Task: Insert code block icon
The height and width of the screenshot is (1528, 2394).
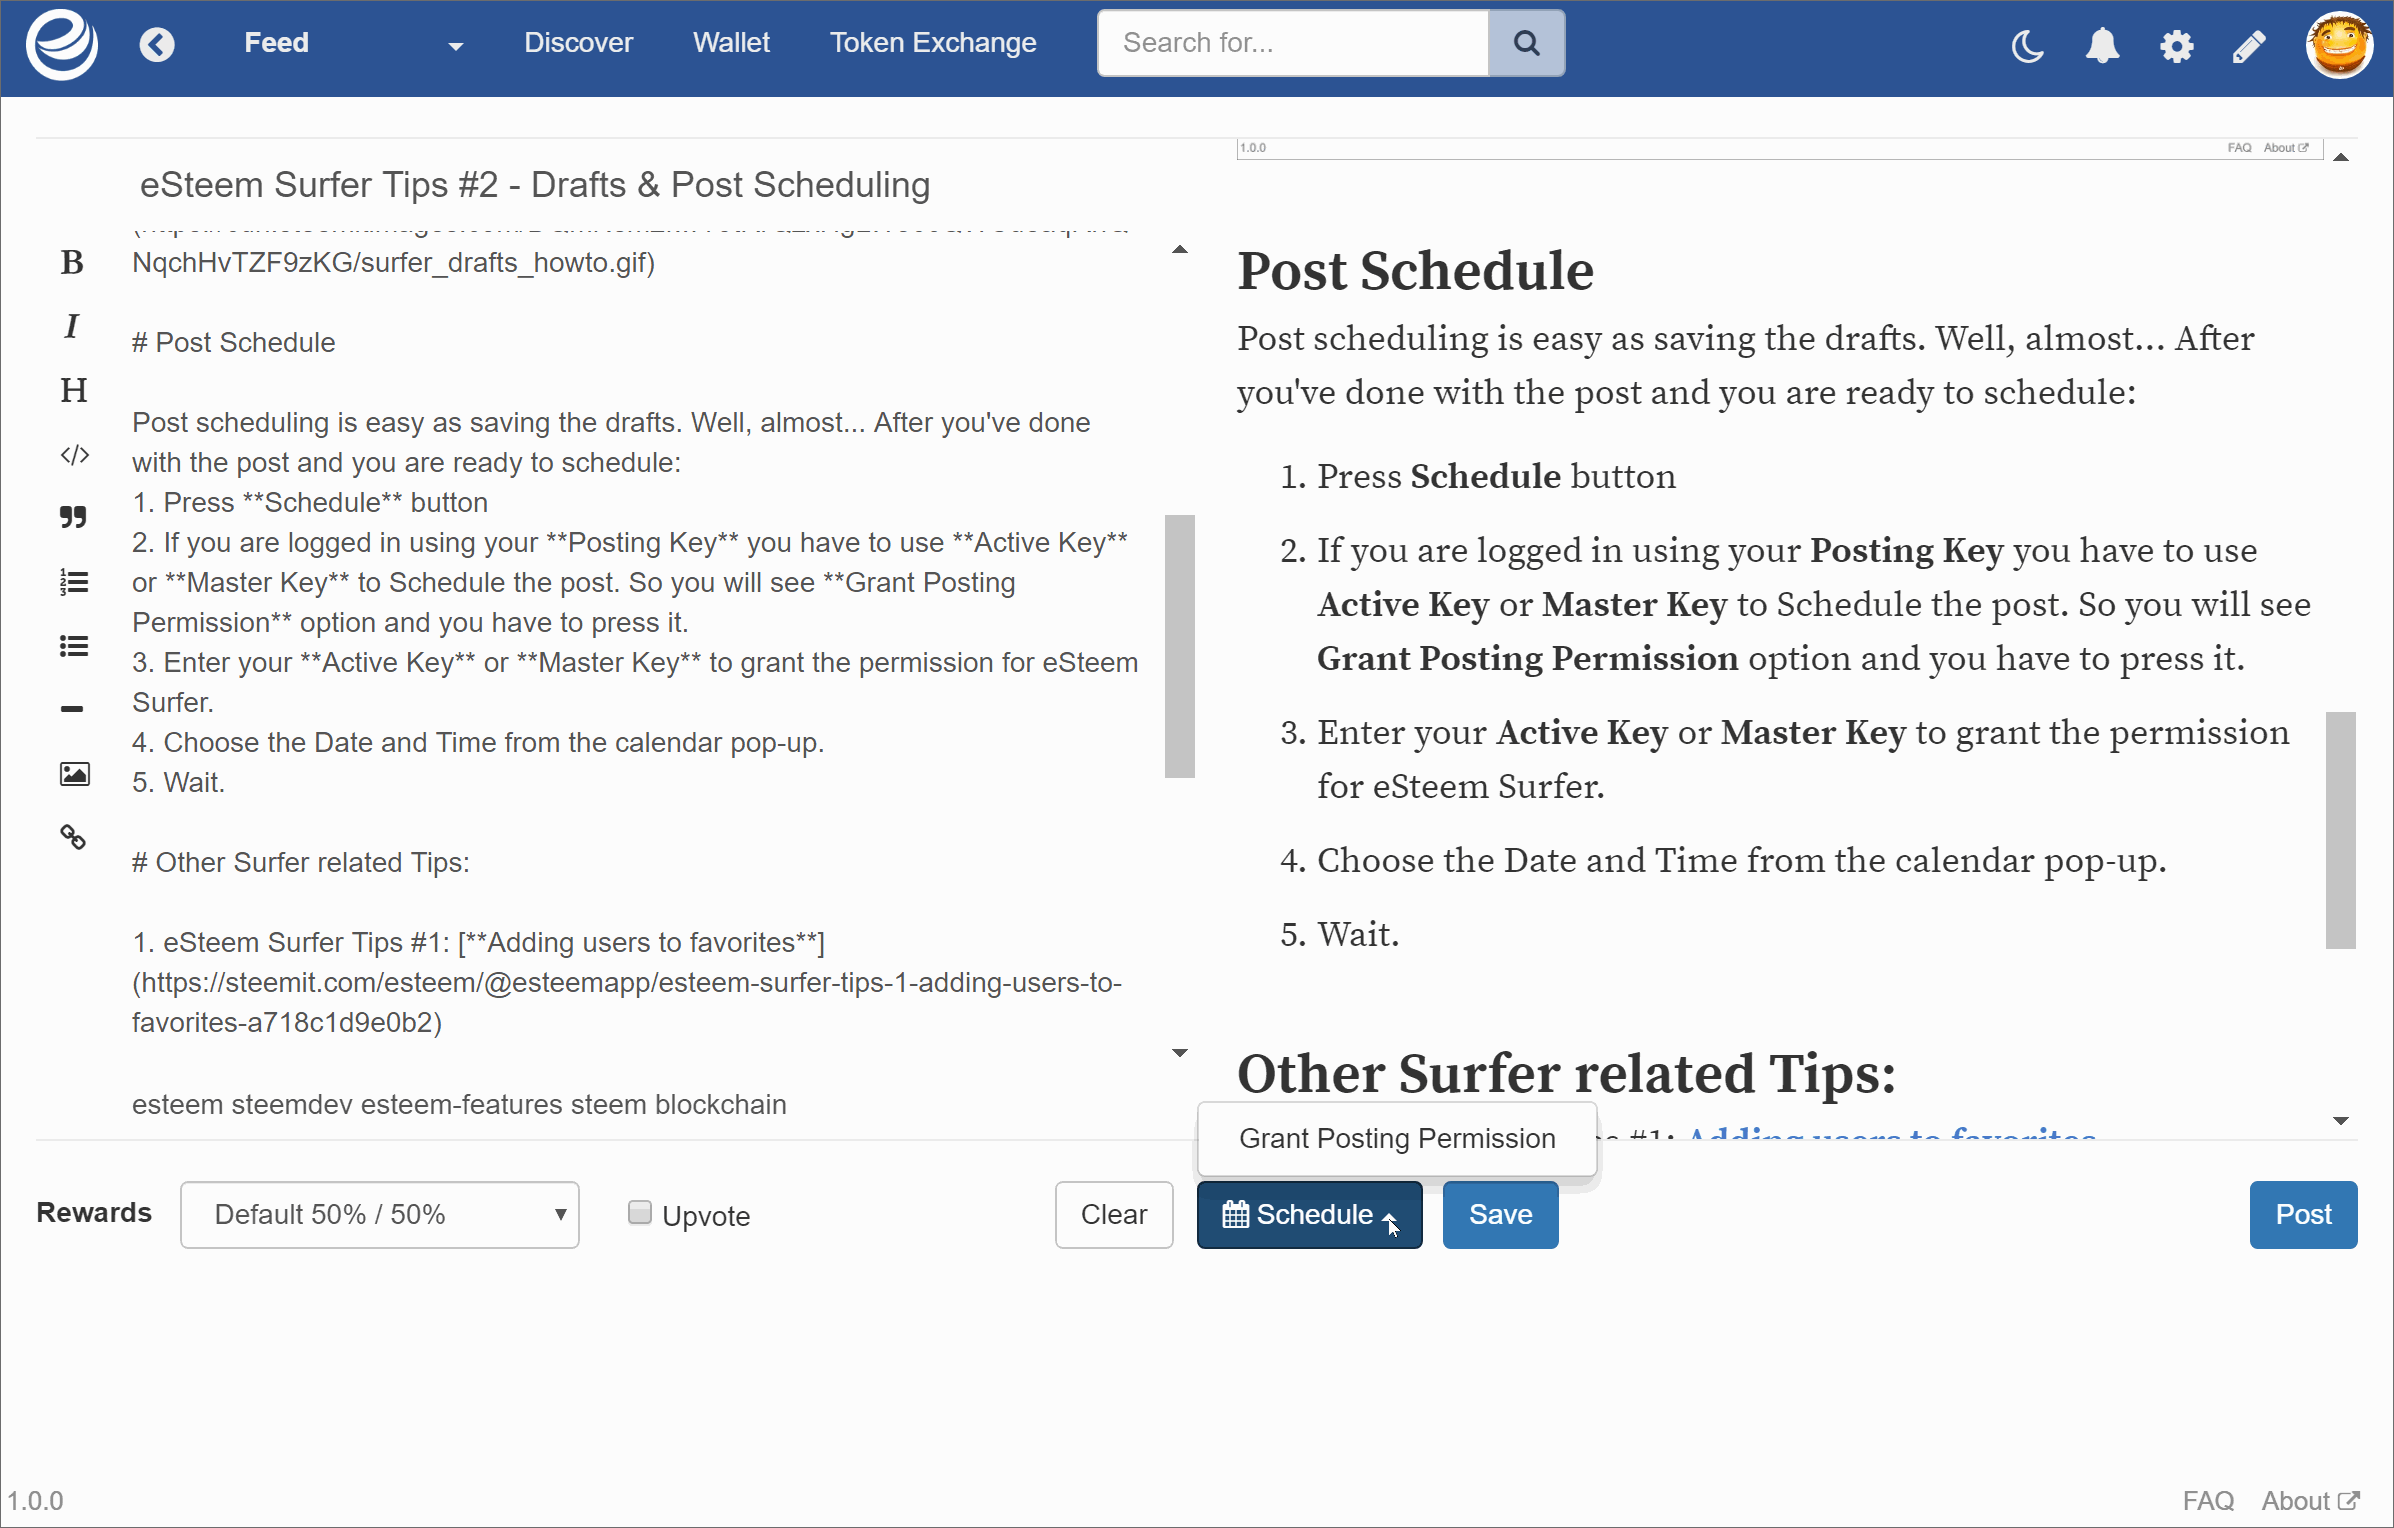Action: coord(74,455)
